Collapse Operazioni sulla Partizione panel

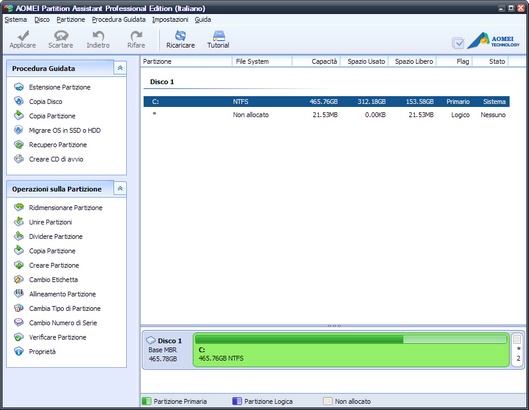click(120, 189)
